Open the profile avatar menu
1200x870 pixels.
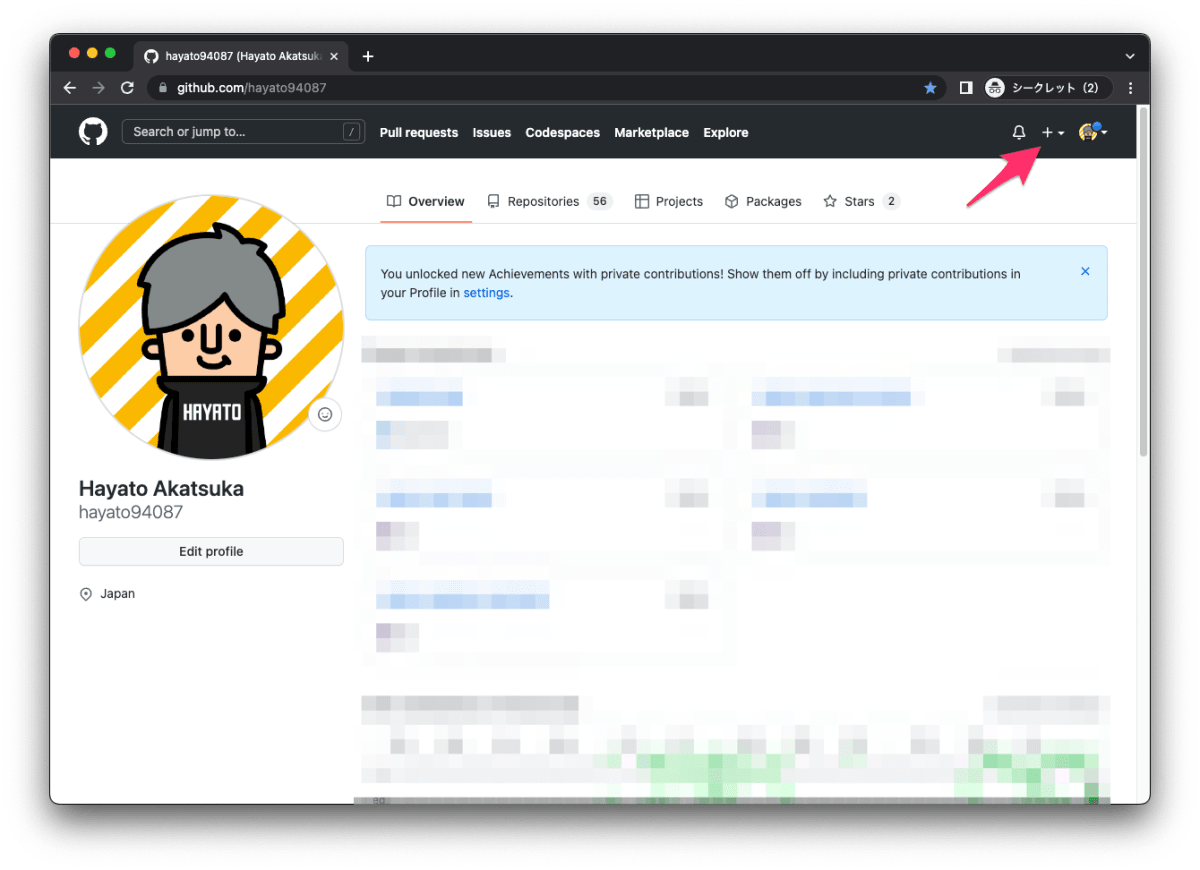(x=1089, y=131)
